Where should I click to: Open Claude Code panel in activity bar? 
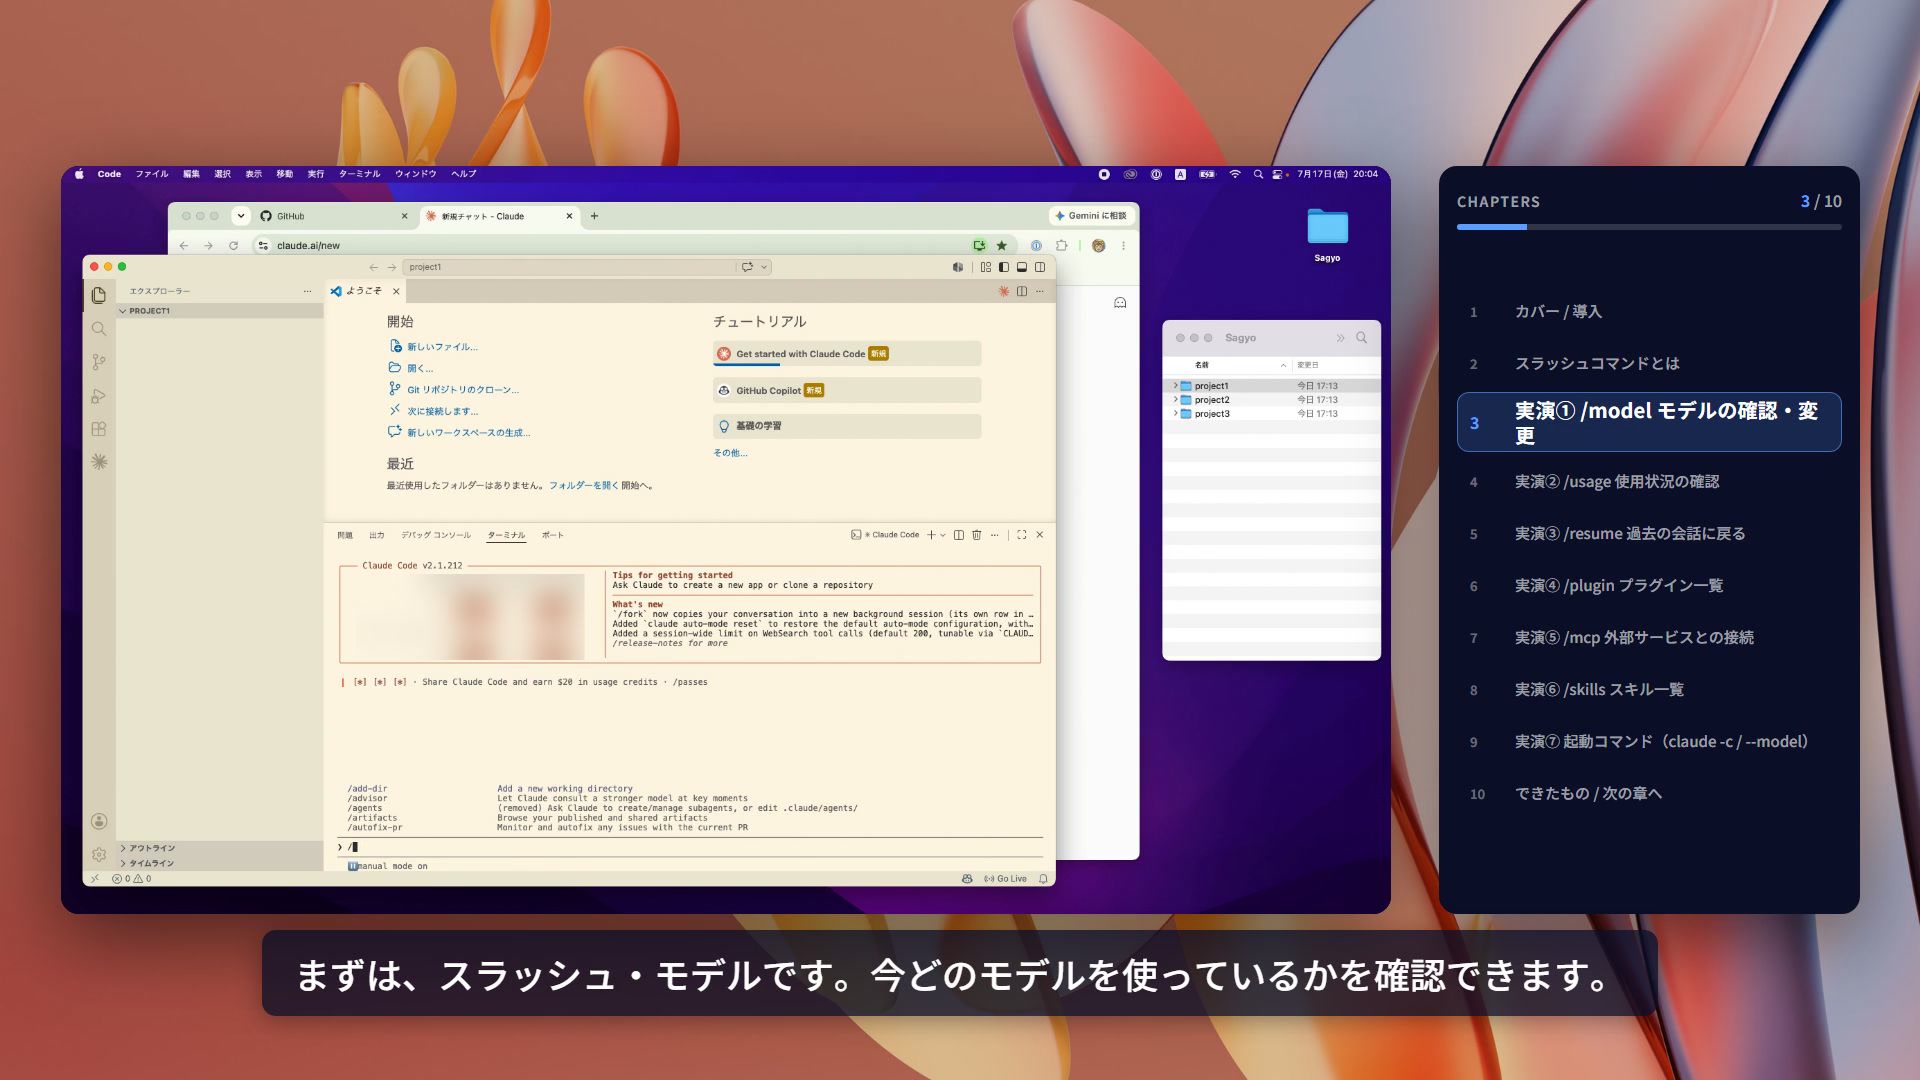tap(98, 462)
